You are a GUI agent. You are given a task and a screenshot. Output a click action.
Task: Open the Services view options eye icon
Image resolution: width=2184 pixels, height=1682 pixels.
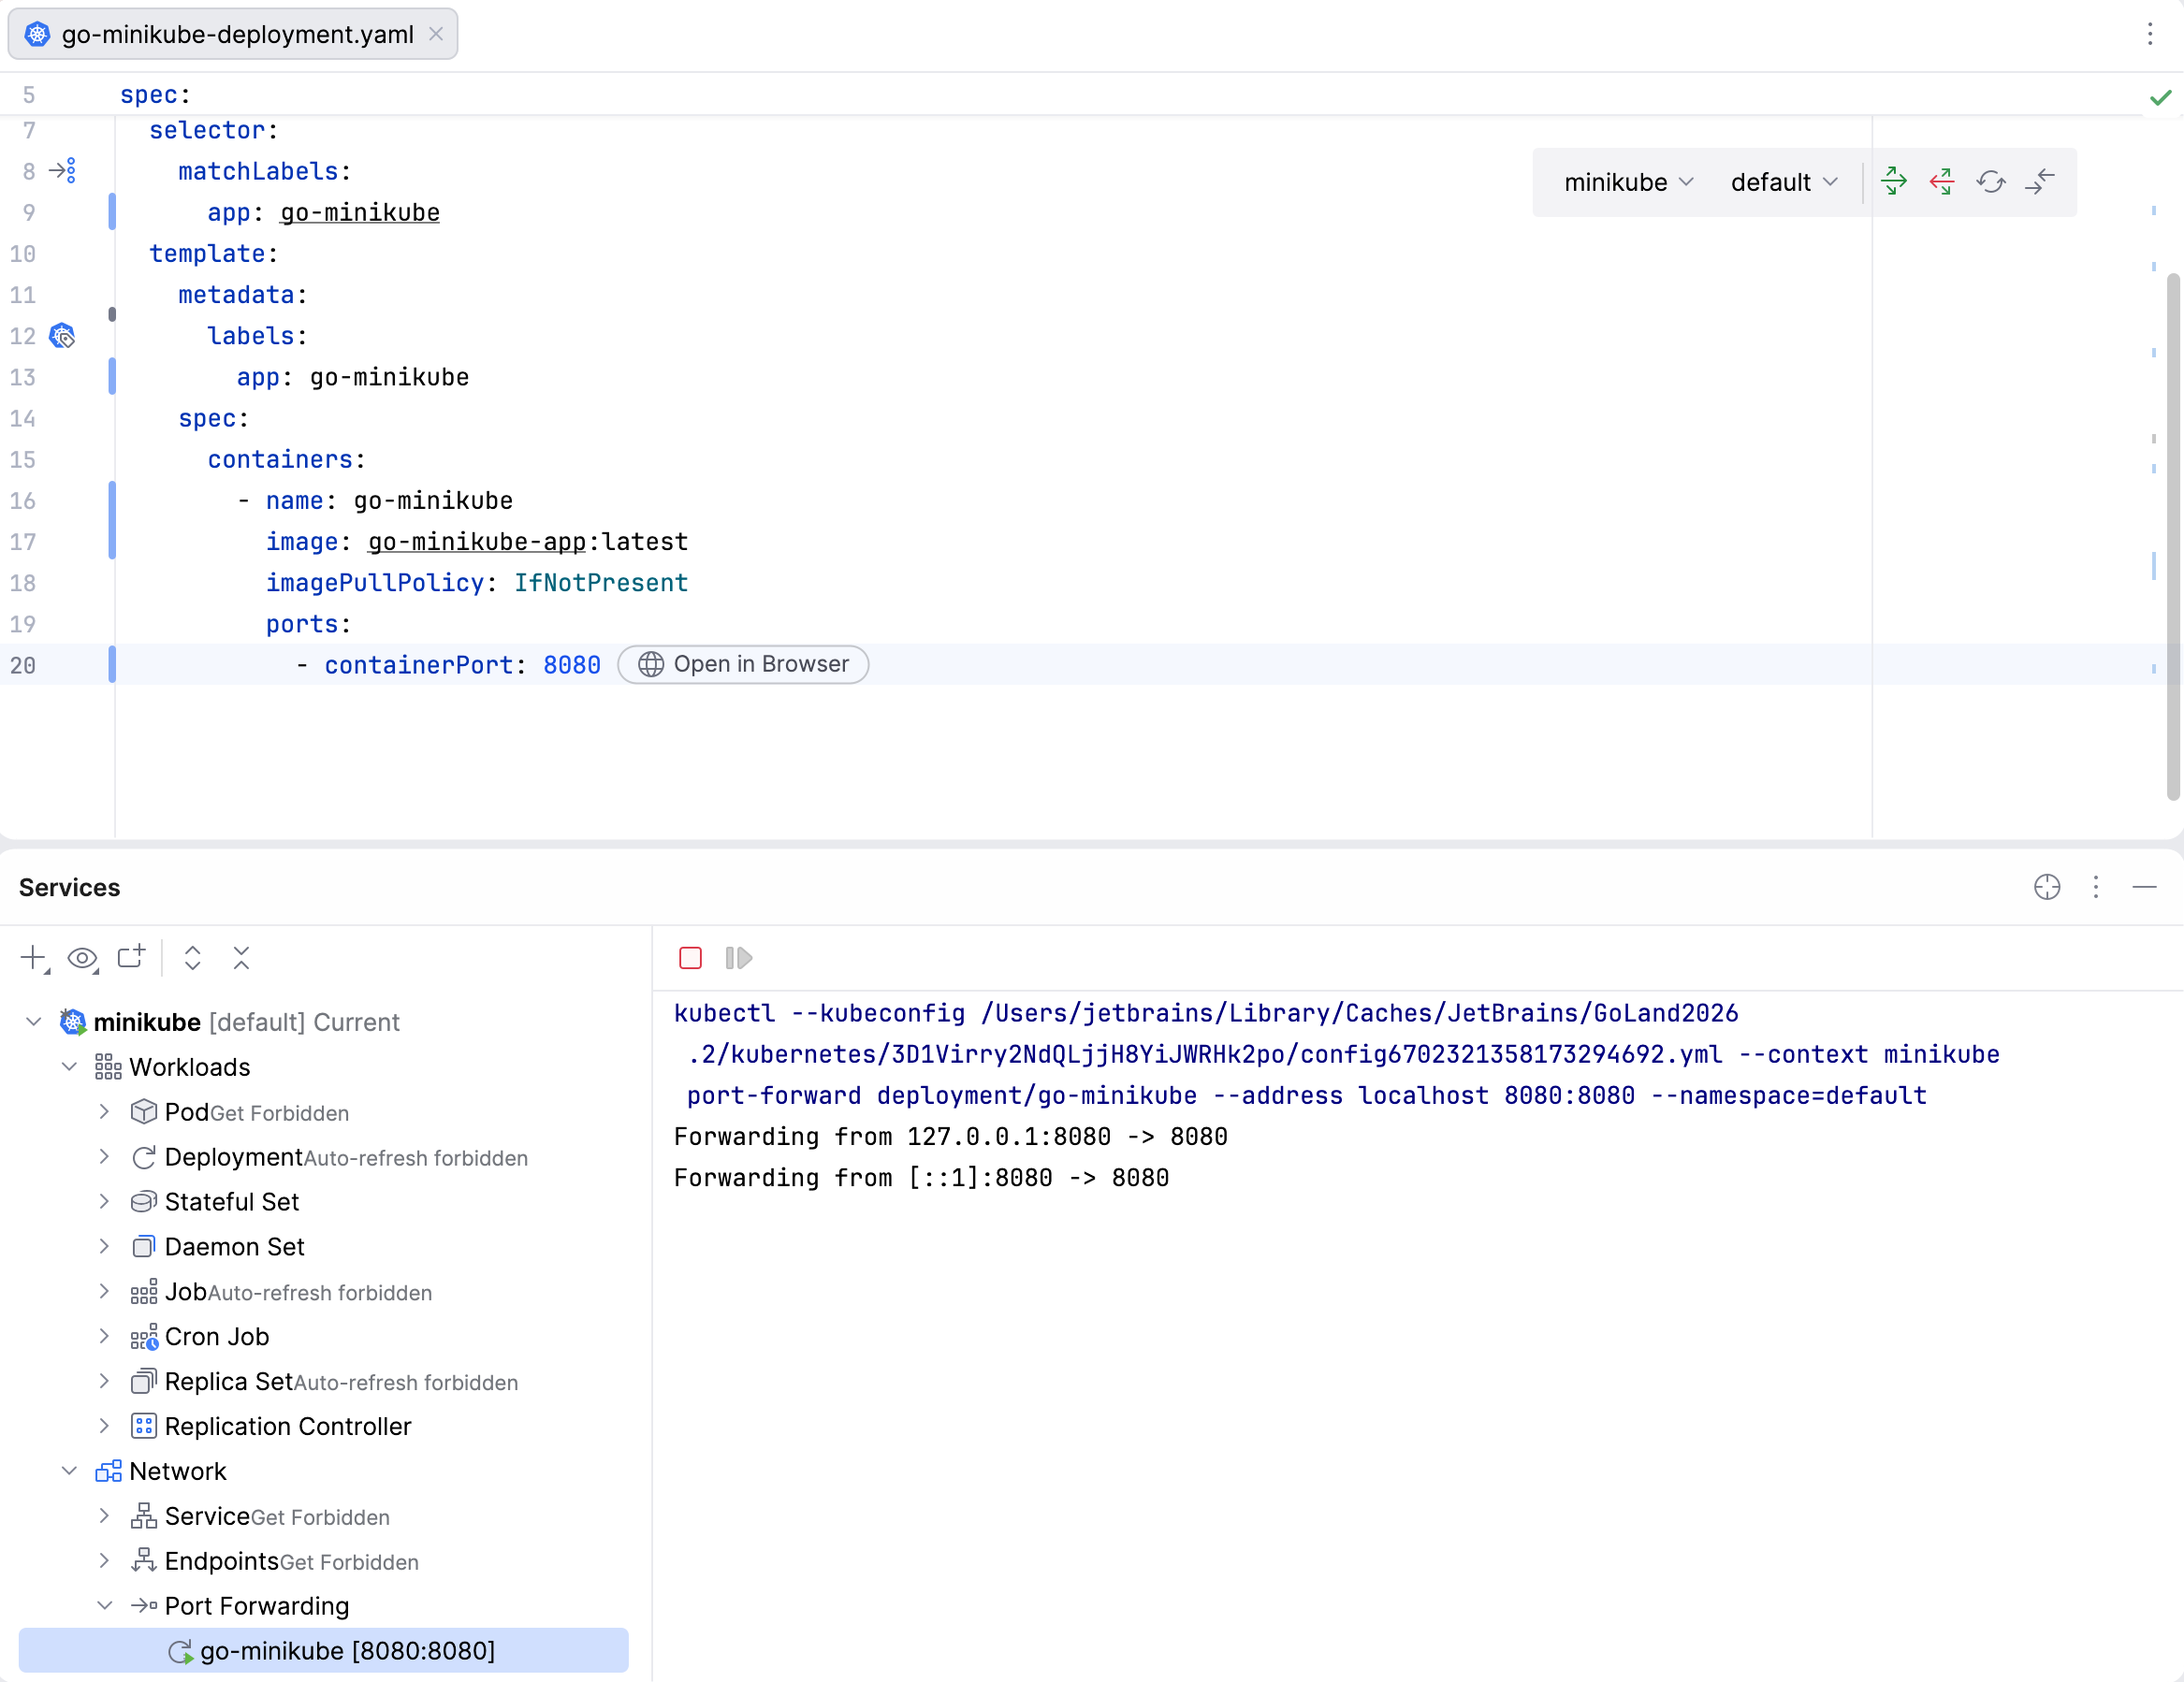click(83, 958)
